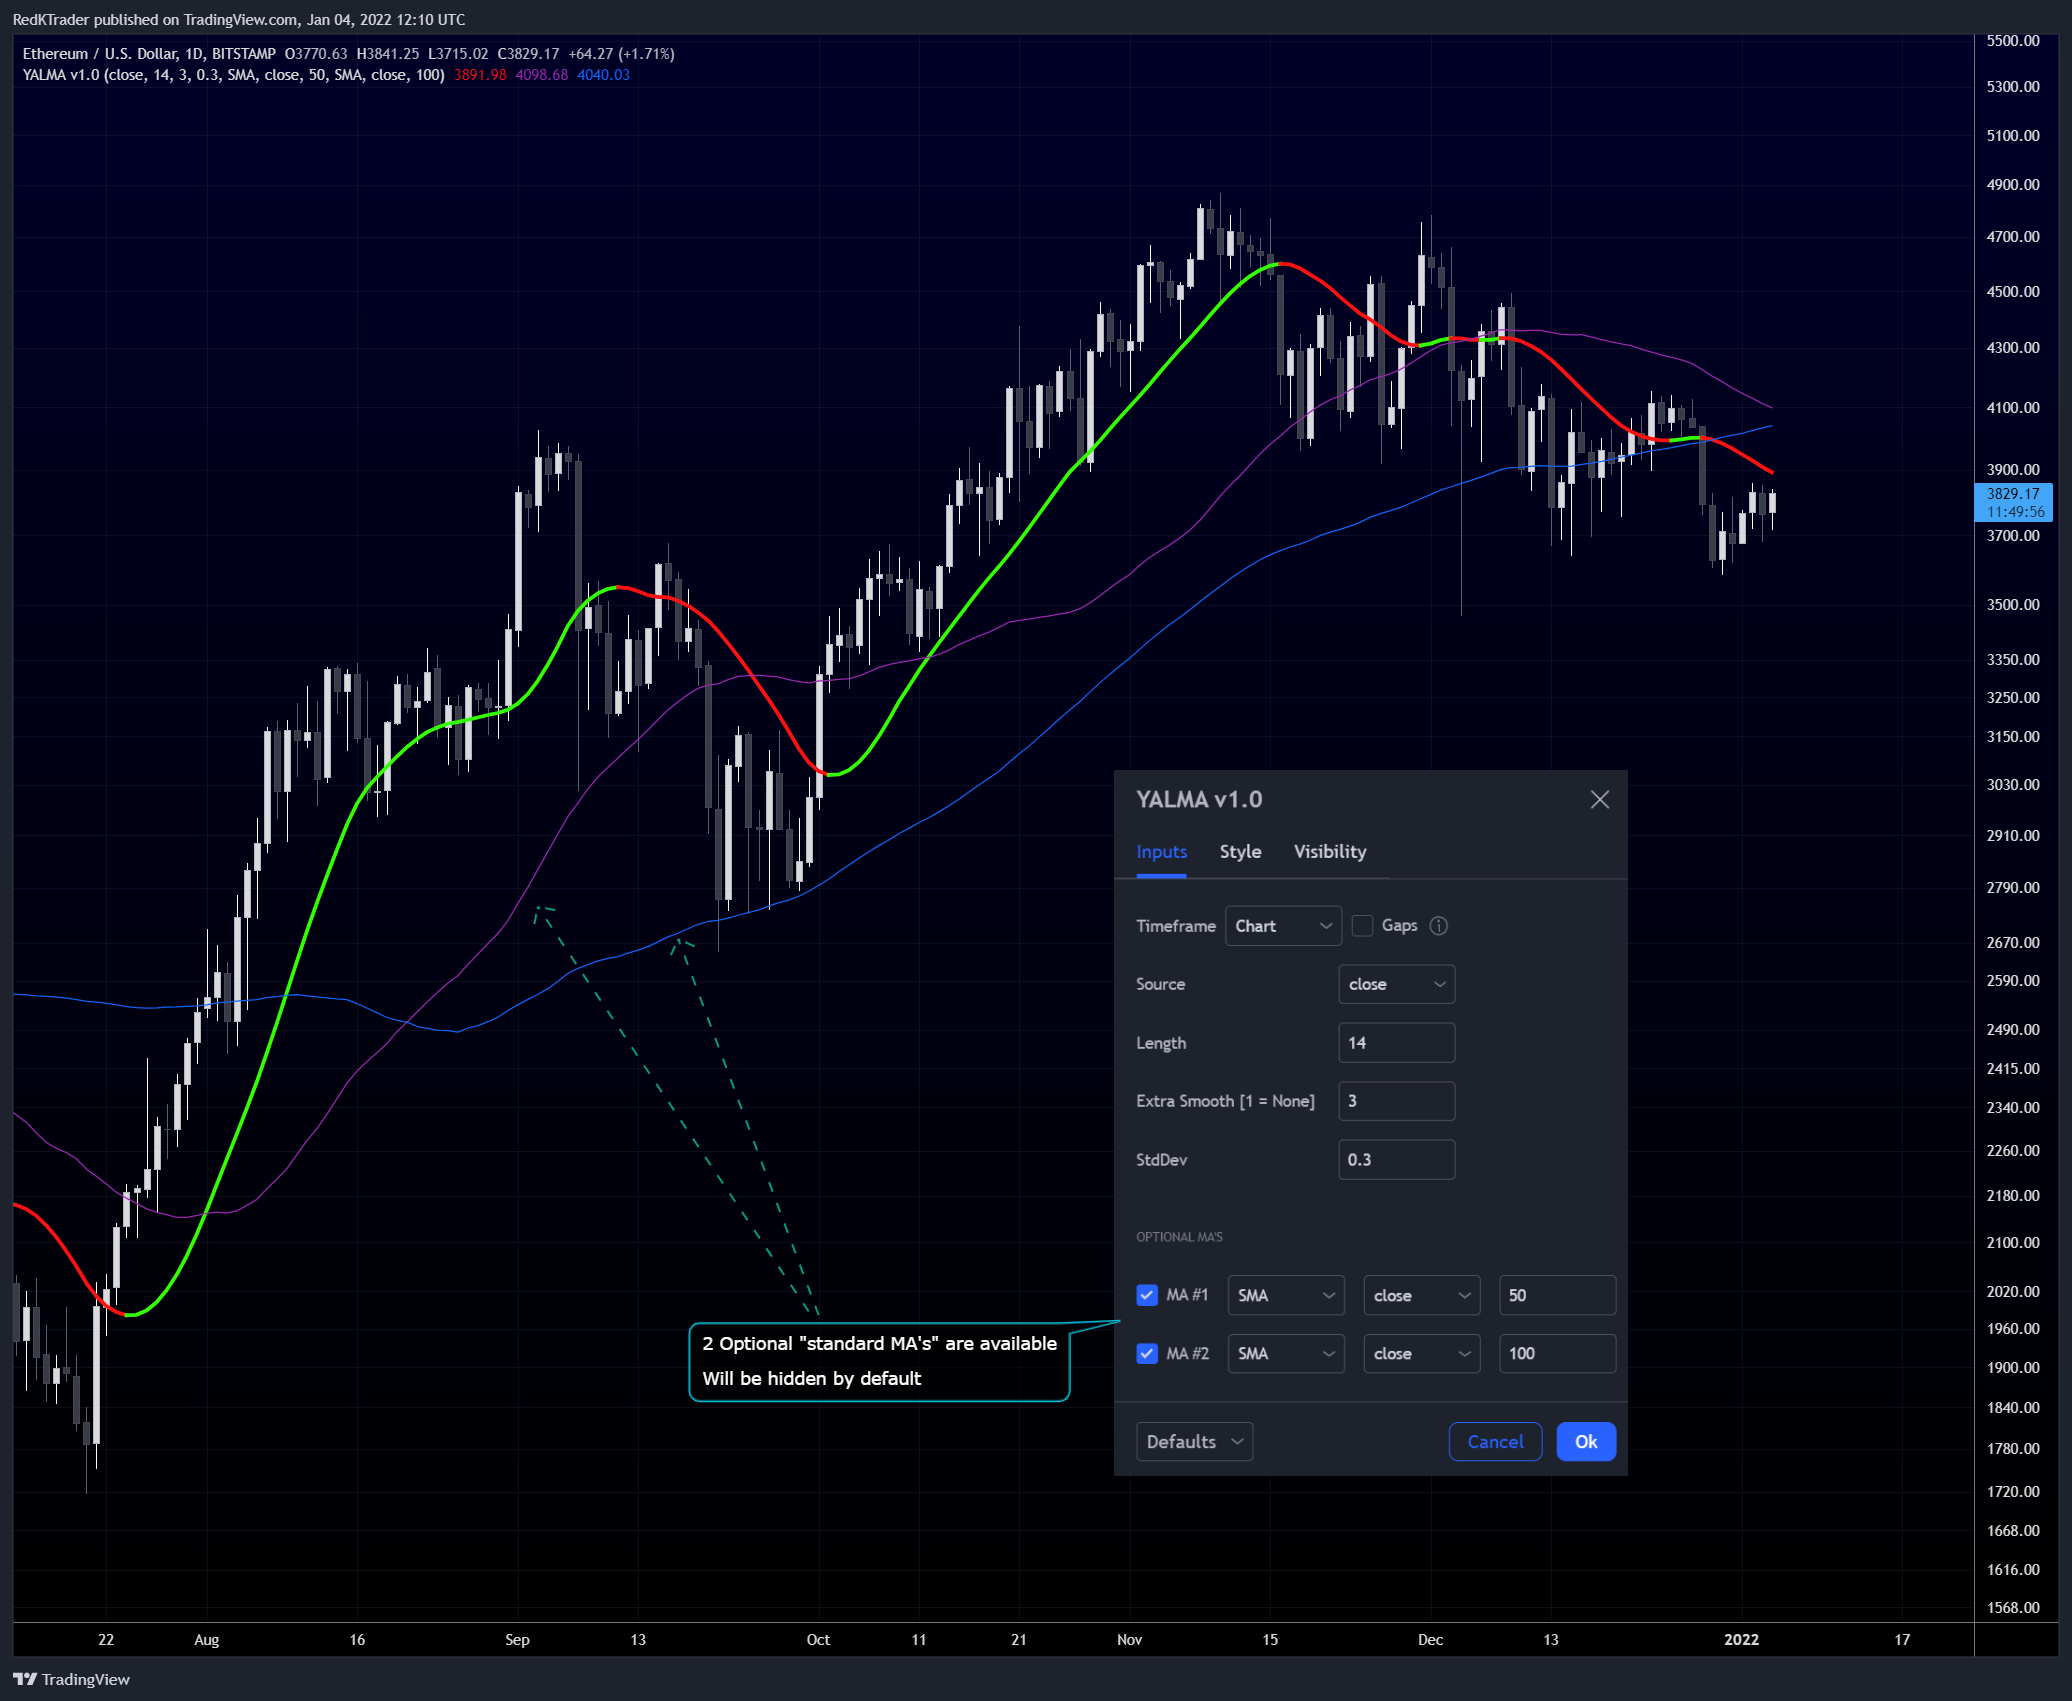The height and width of the screenshot is (1701, 2072).
Task: Open the MA #2 close source dropdown
Action: point(1421,1353)
